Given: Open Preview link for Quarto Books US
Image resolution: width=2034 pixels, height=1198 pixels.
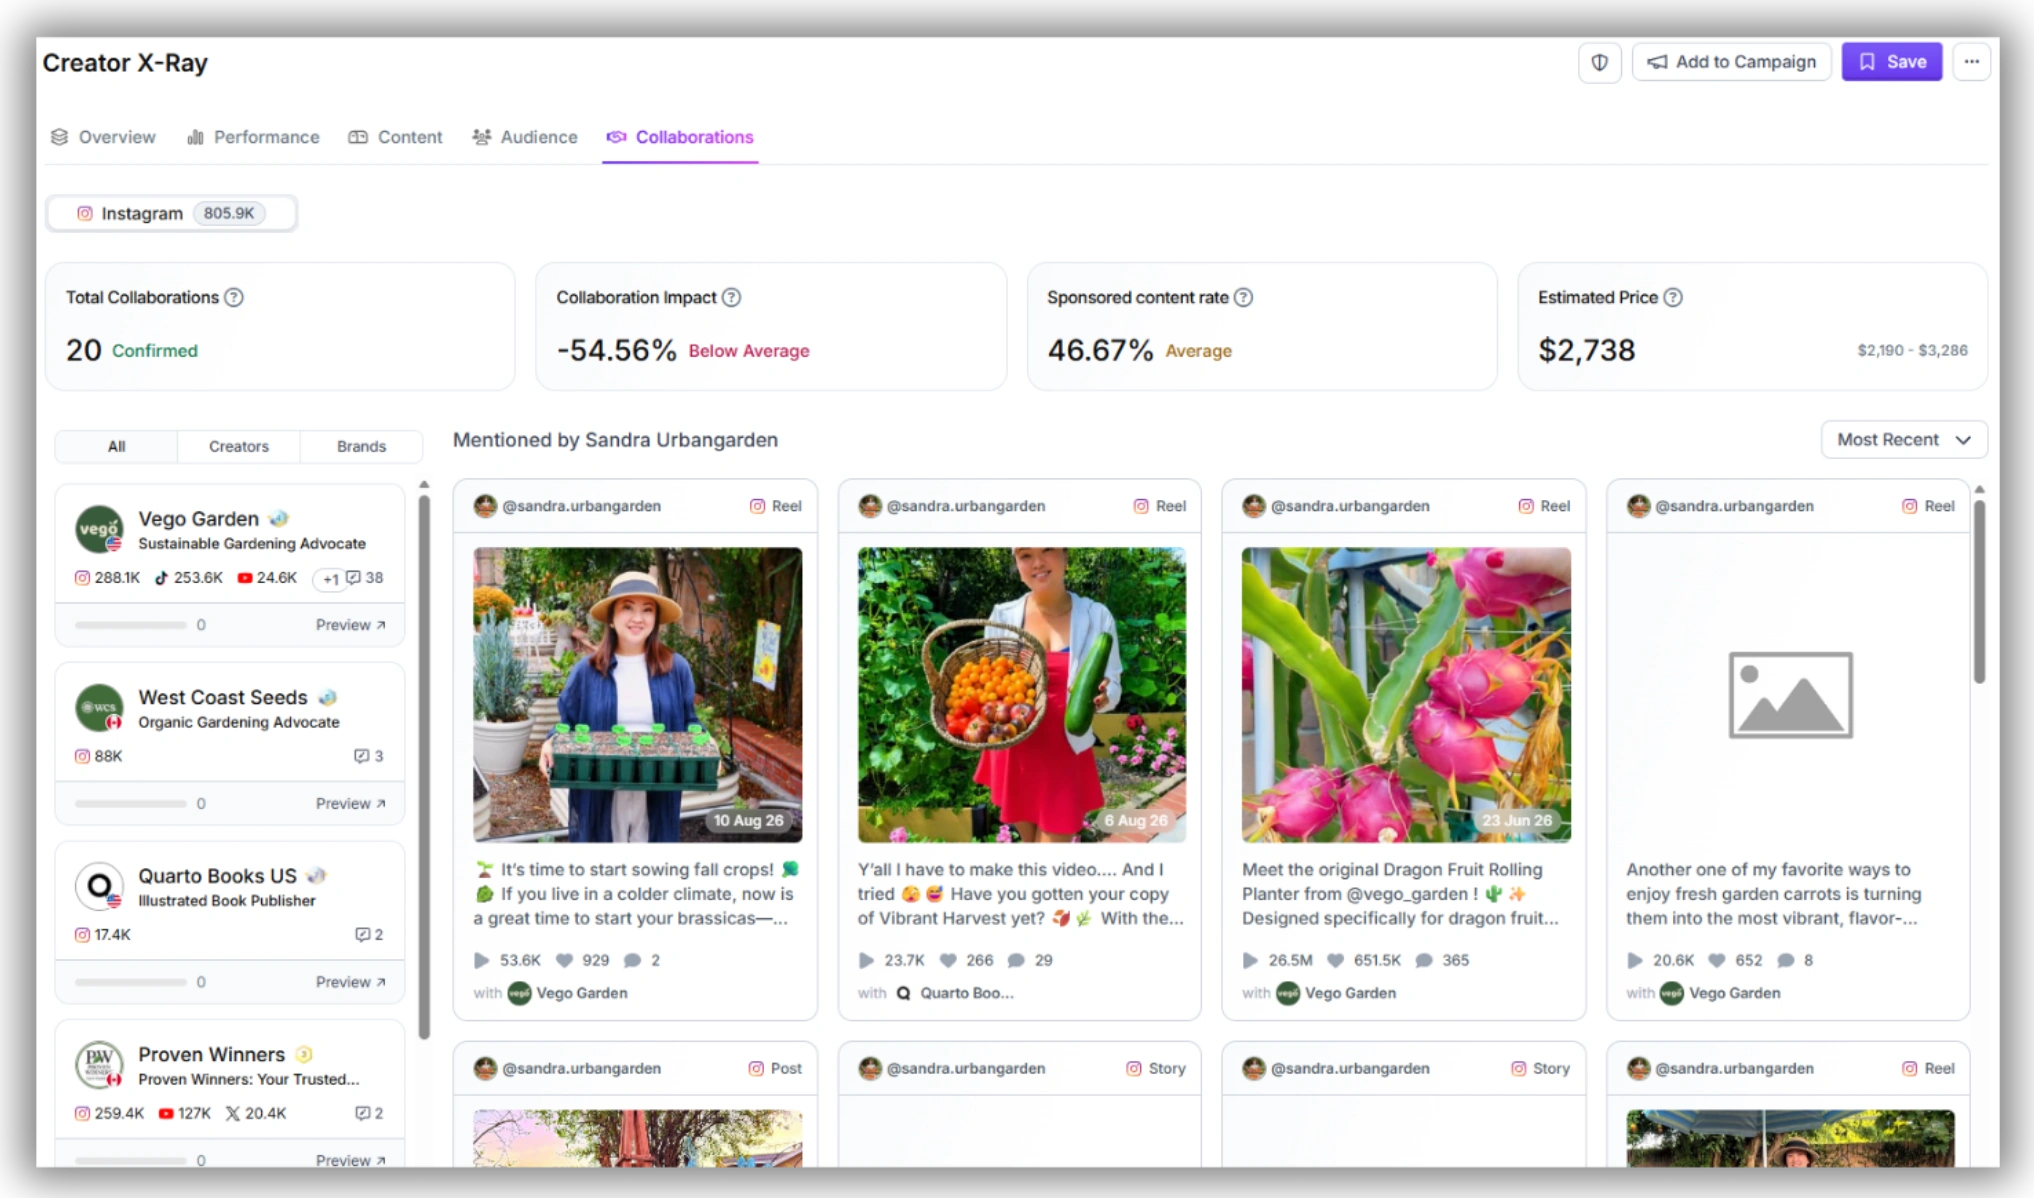Looking at the screenshot, I should [351, 982].
